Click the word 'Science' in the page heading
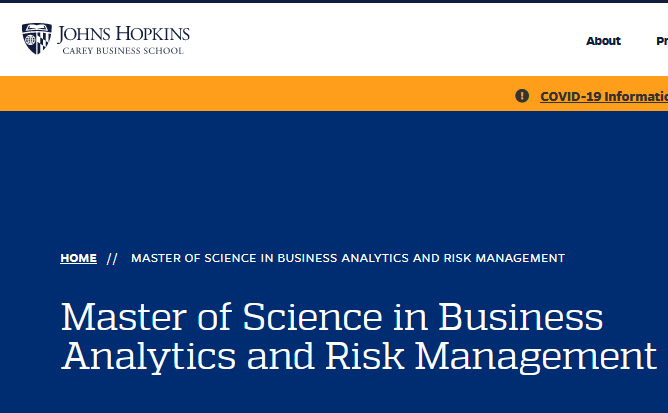 point(313,317)
